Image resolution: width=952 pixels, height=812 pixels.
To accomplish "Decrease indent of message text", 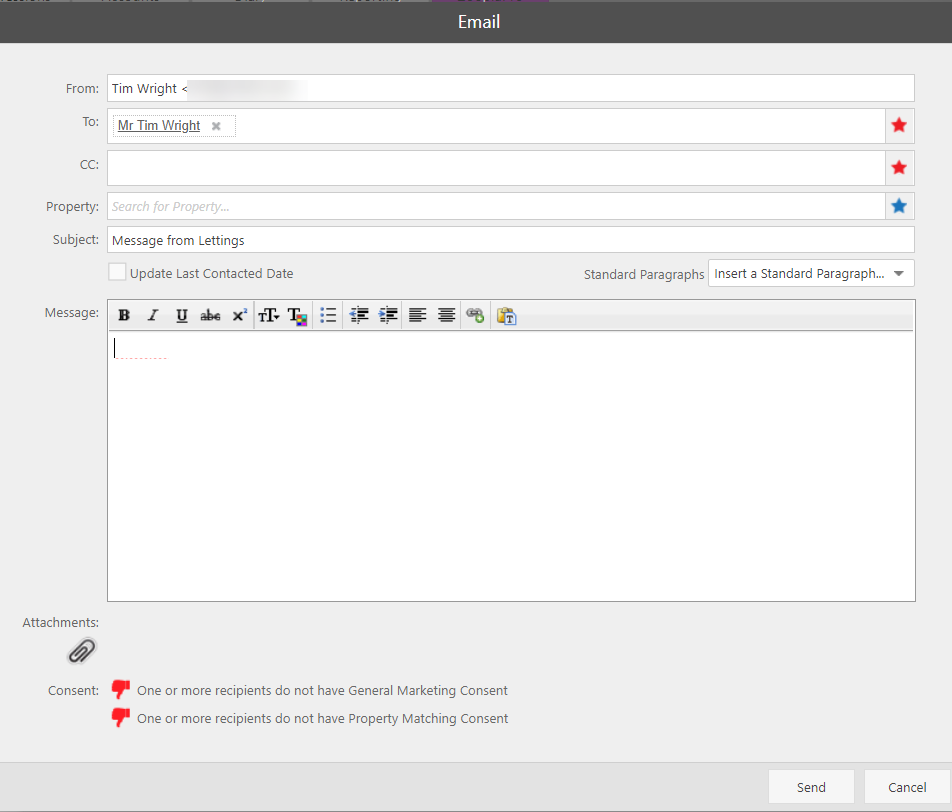I will (x=359, y=315).
